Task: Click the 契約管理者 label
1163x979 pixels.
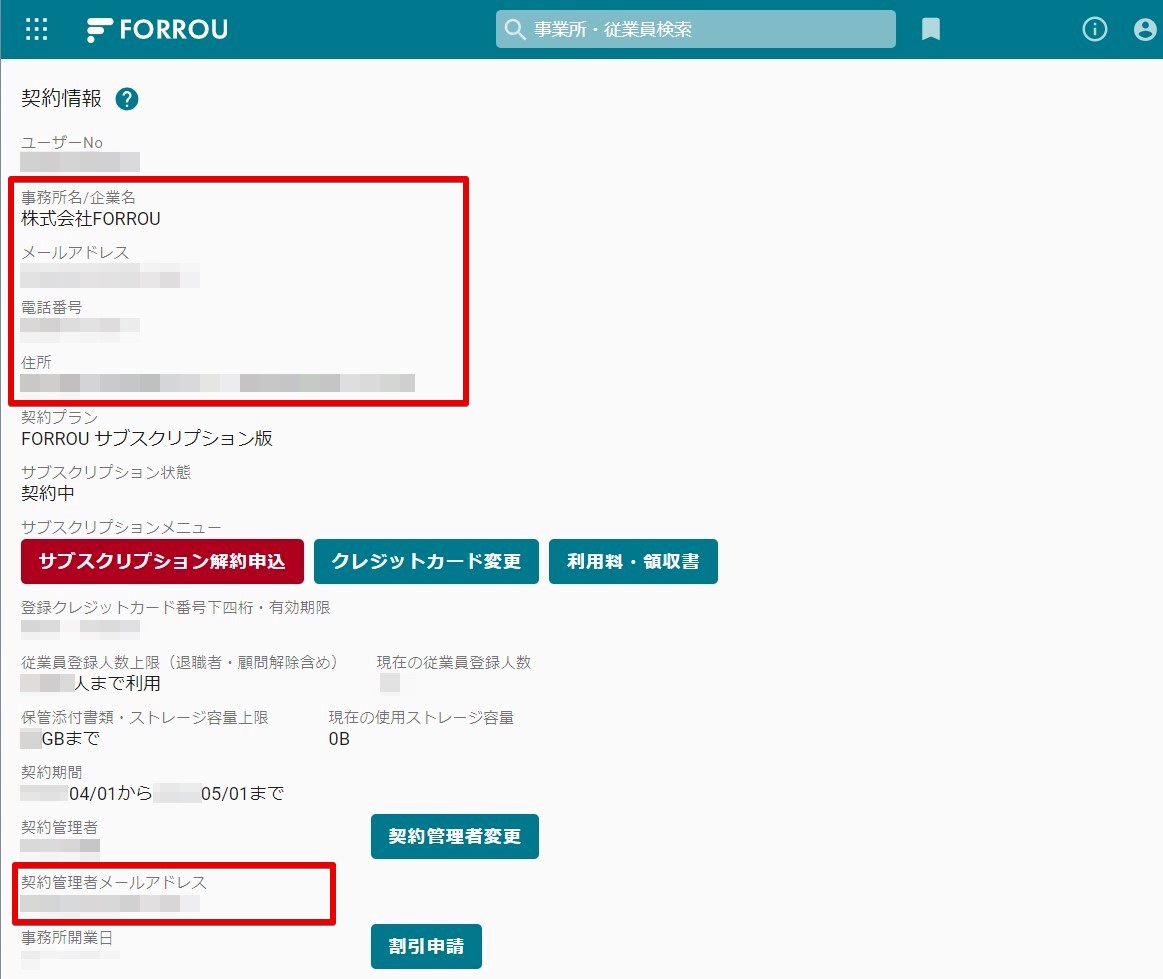Action: point(59,827)
